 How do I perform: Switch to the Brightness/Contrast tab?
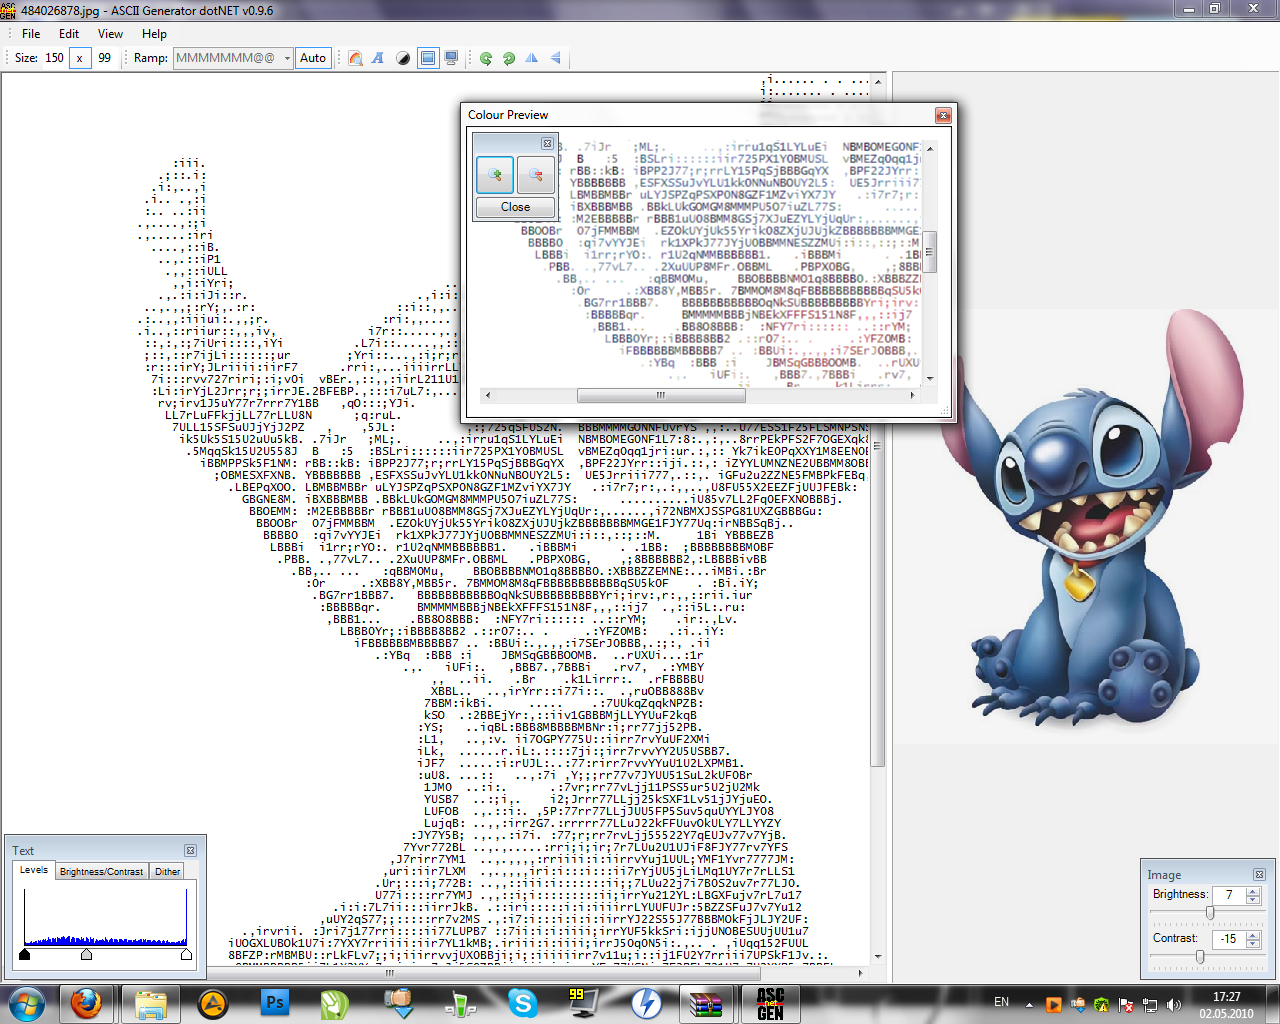pos(101,871)
